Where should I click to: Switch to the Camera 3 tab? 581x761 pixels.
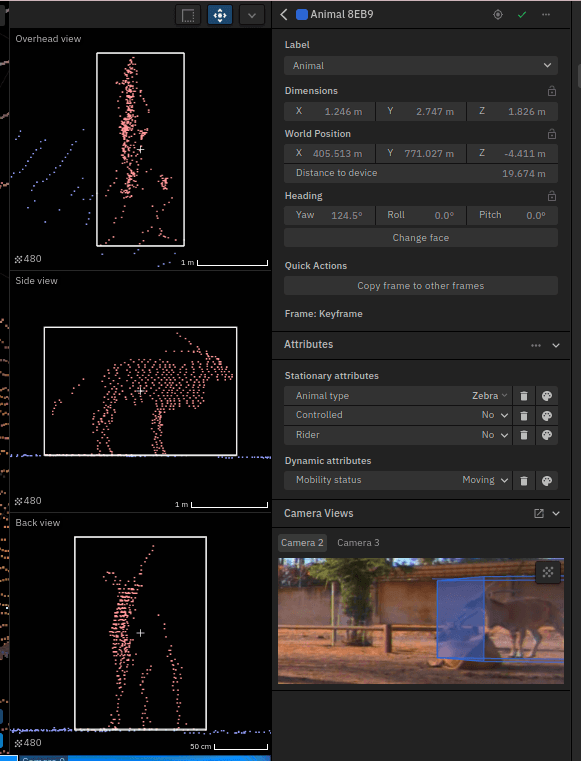point(358,543)
